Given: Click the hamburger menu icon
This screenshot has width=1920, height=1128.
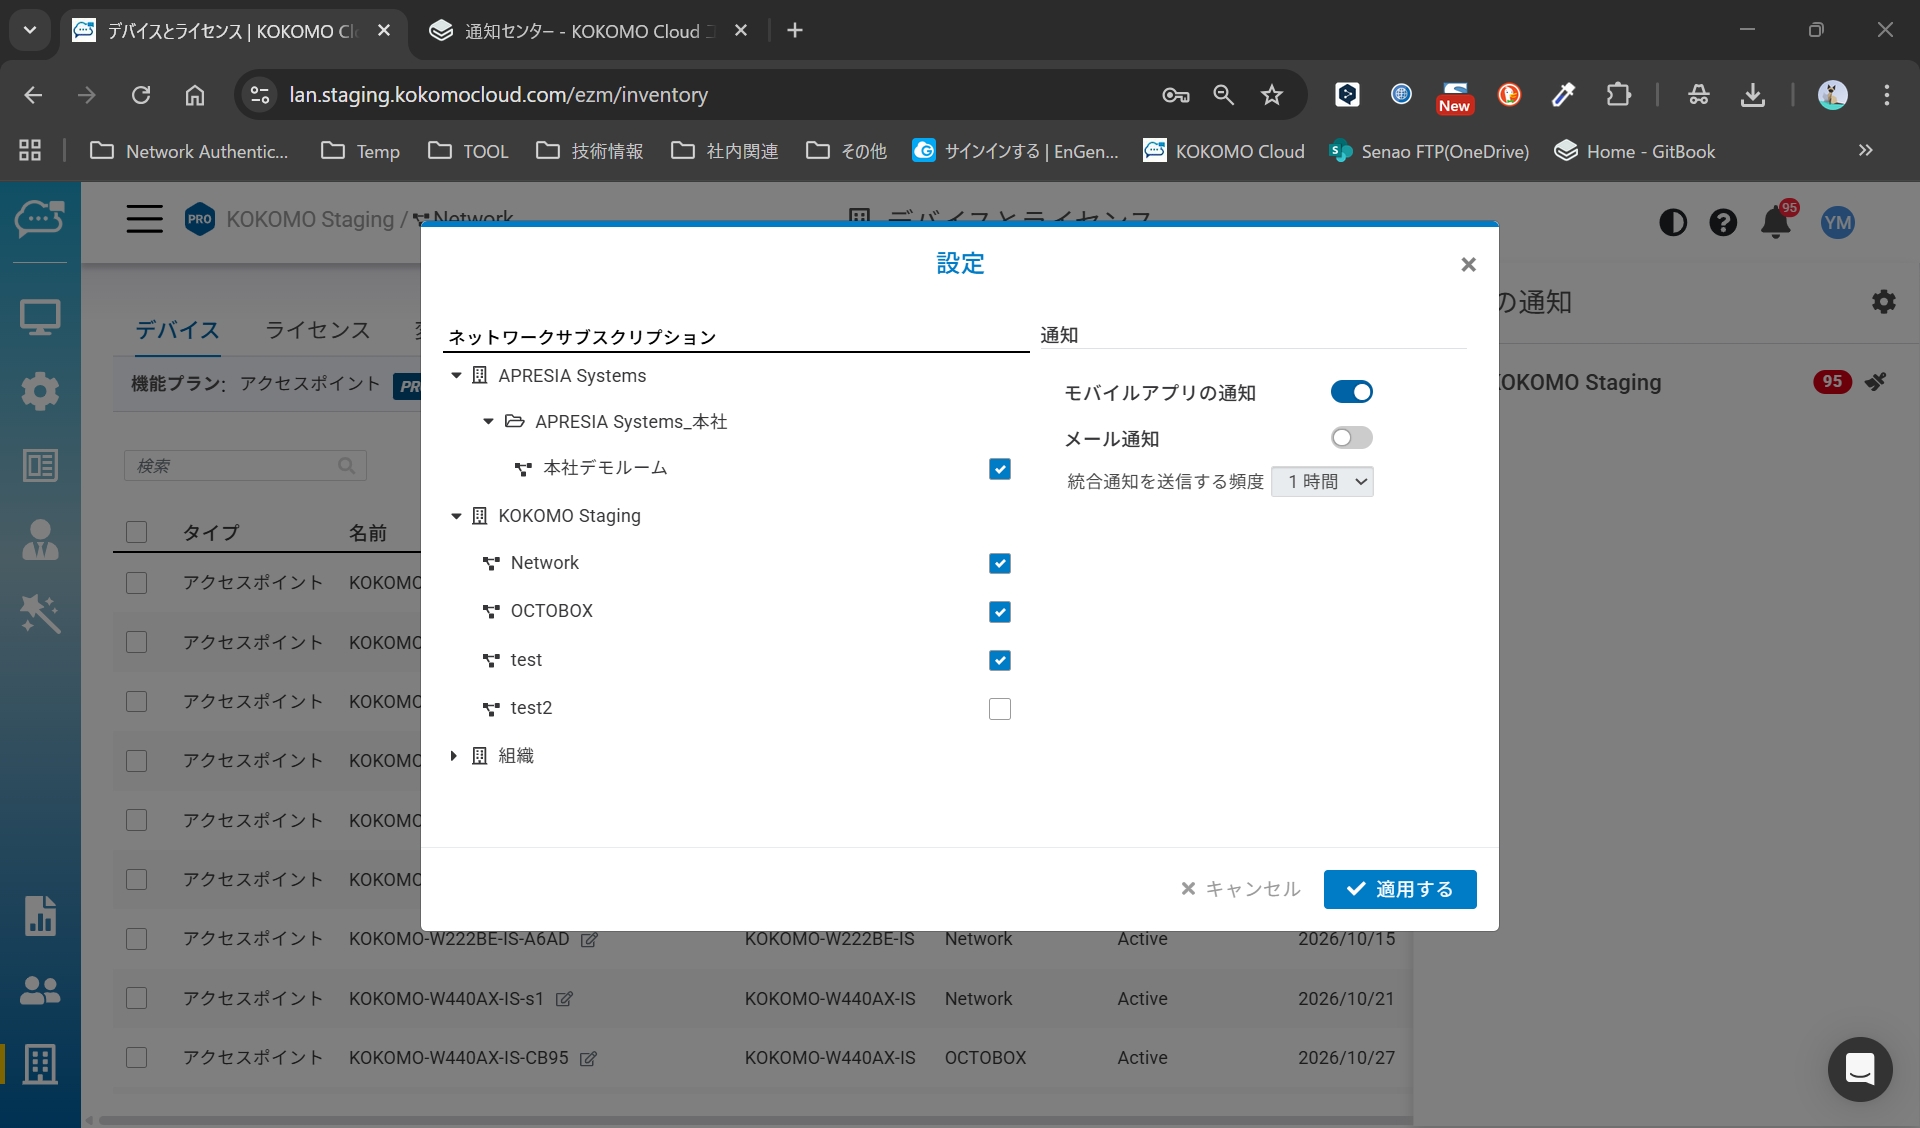Looking at the screenshot, I should coord(144,219).
